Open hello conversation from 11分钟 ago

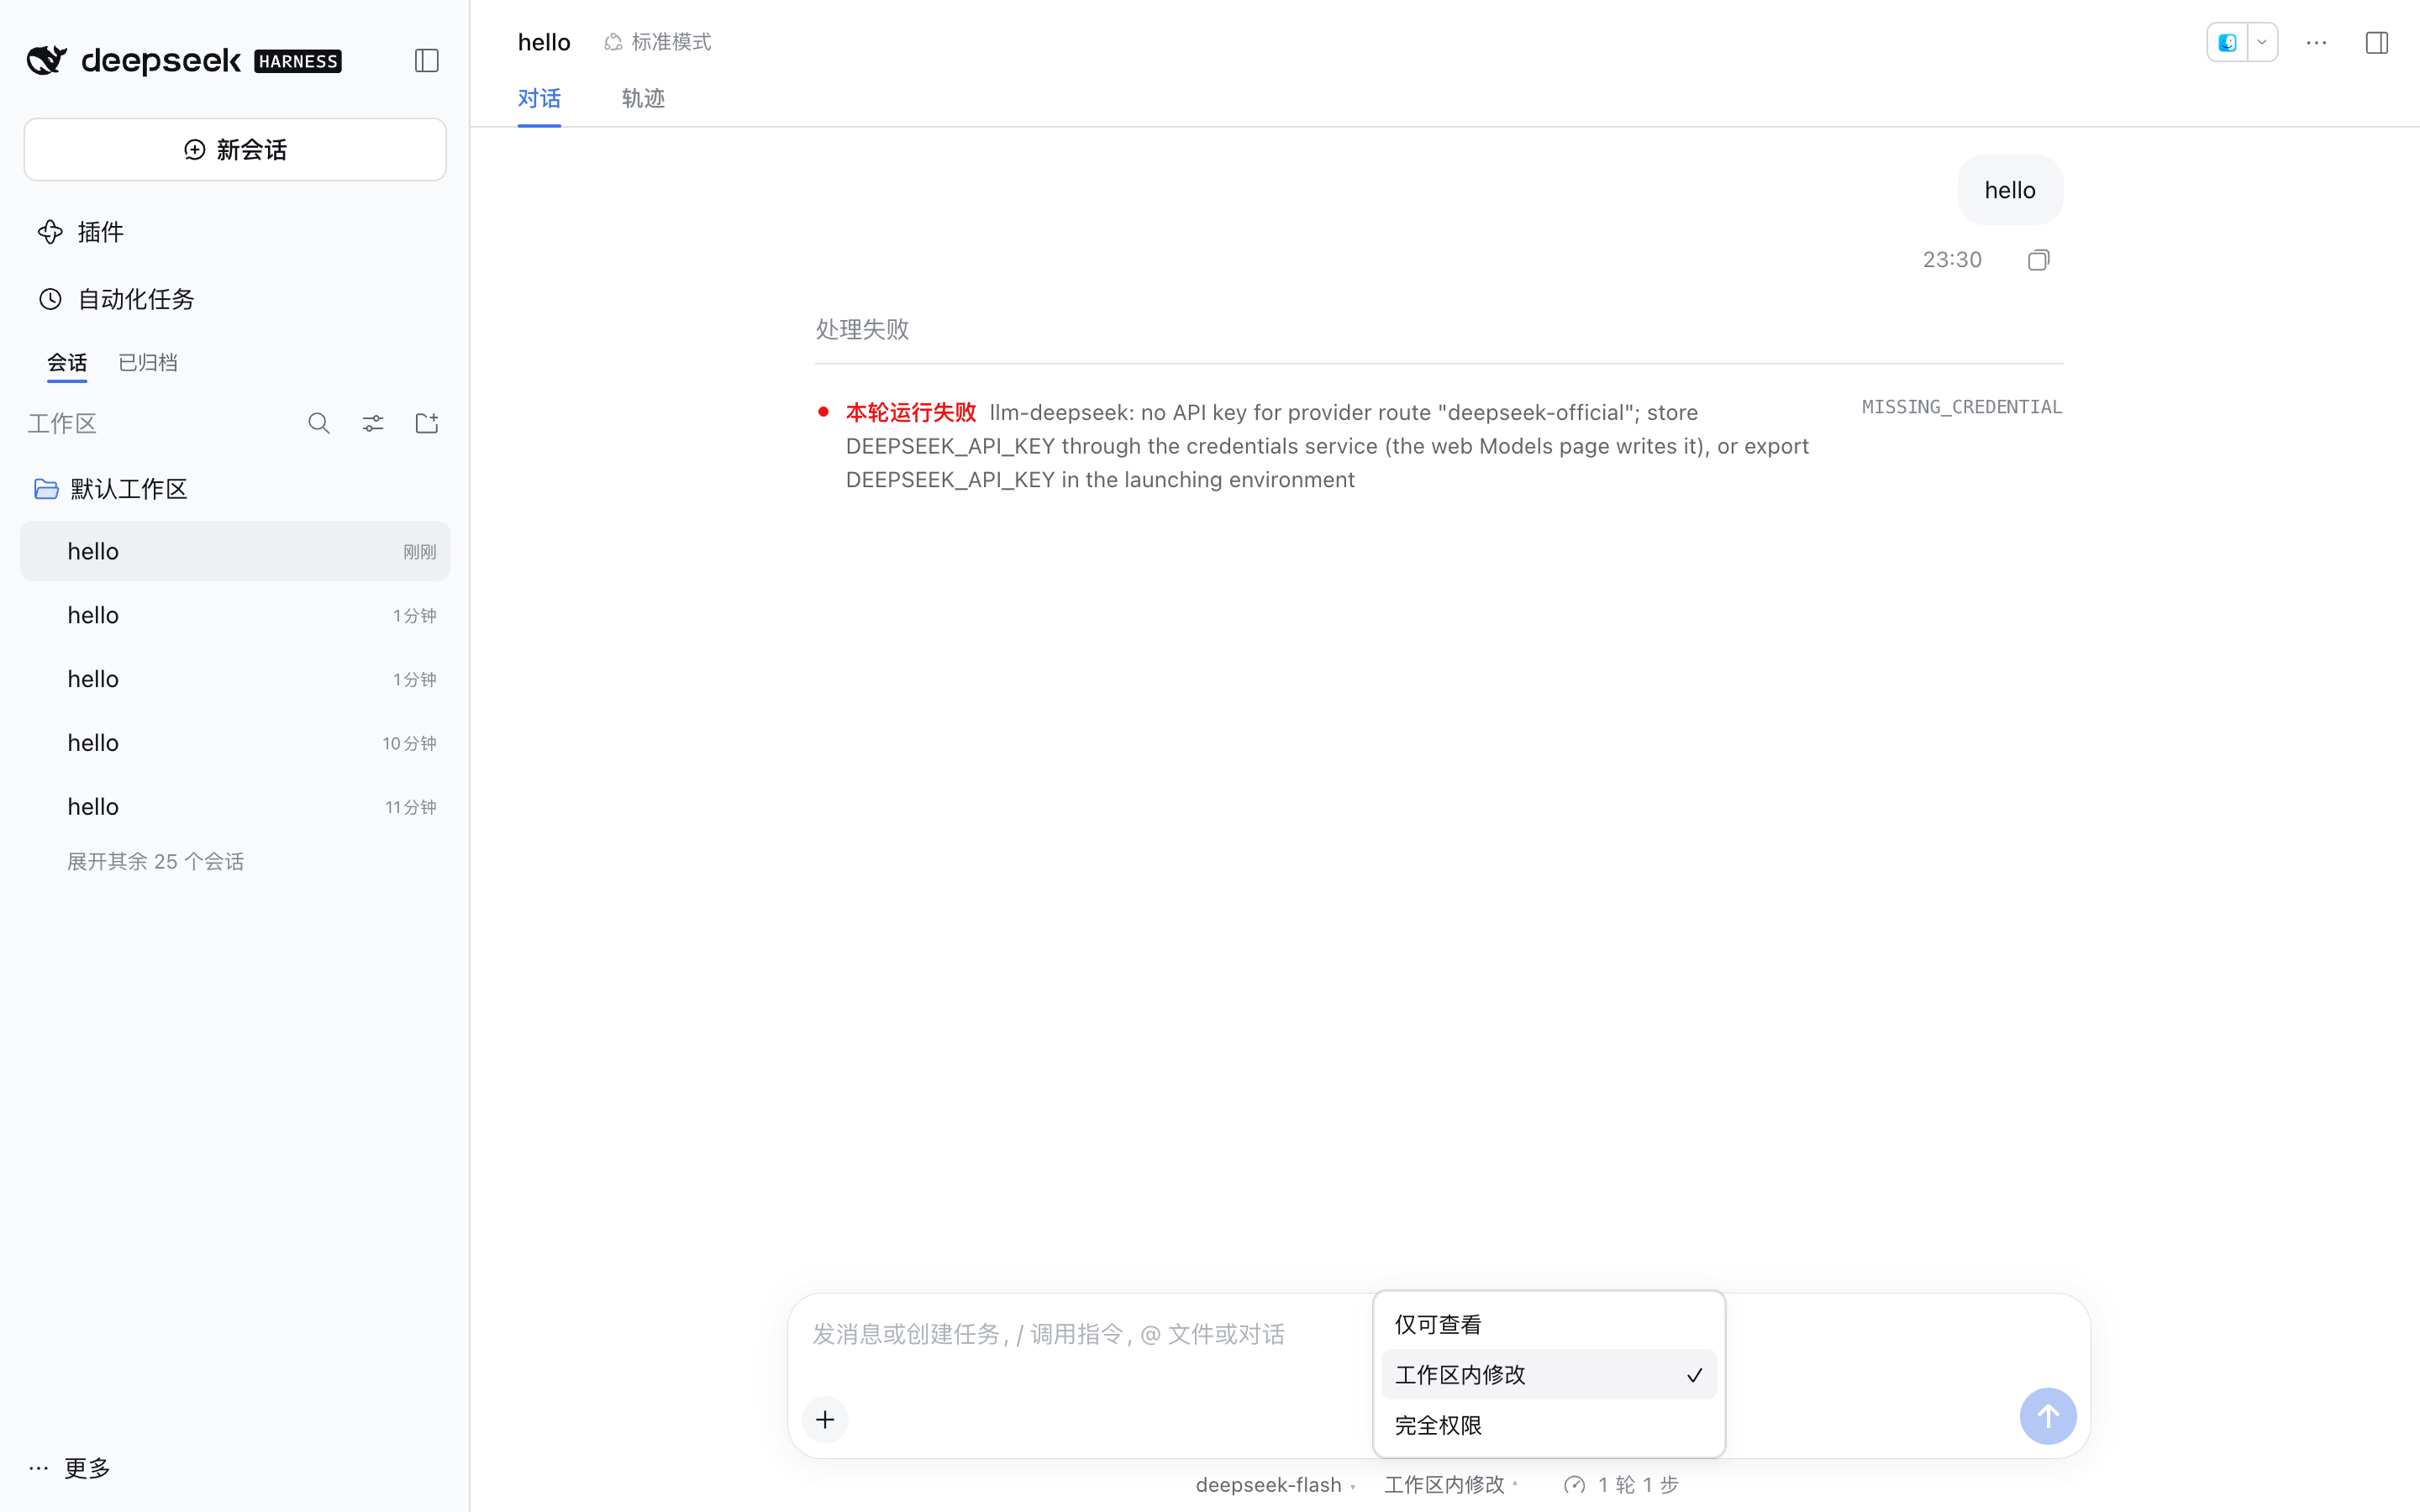click(235, 807)
